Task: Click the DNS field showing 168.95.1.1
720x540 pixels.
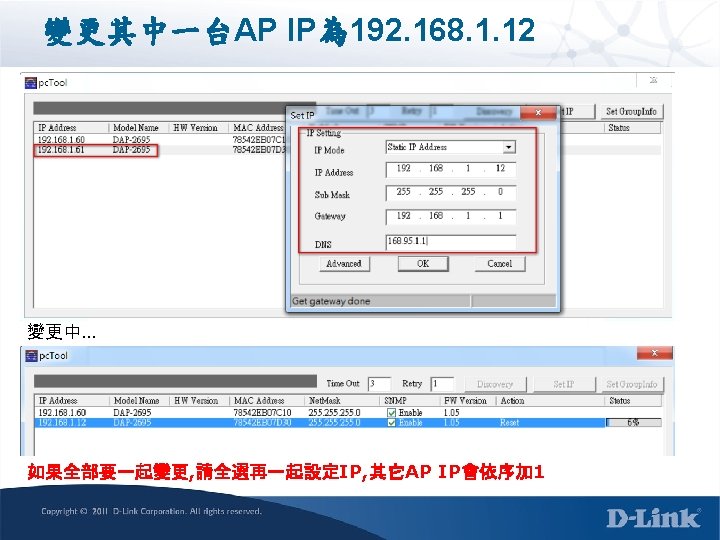Action: coord(450,242)
